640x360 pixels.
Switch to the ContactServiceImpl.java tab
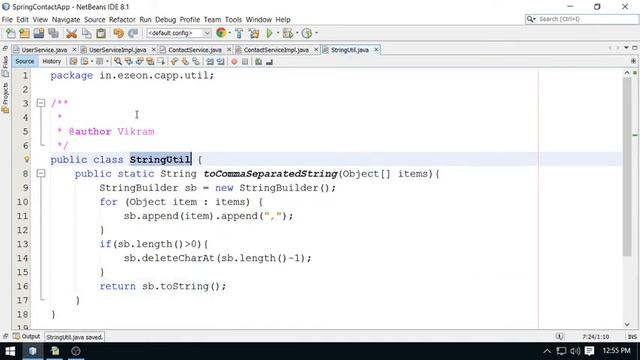[x=276, y=50]
